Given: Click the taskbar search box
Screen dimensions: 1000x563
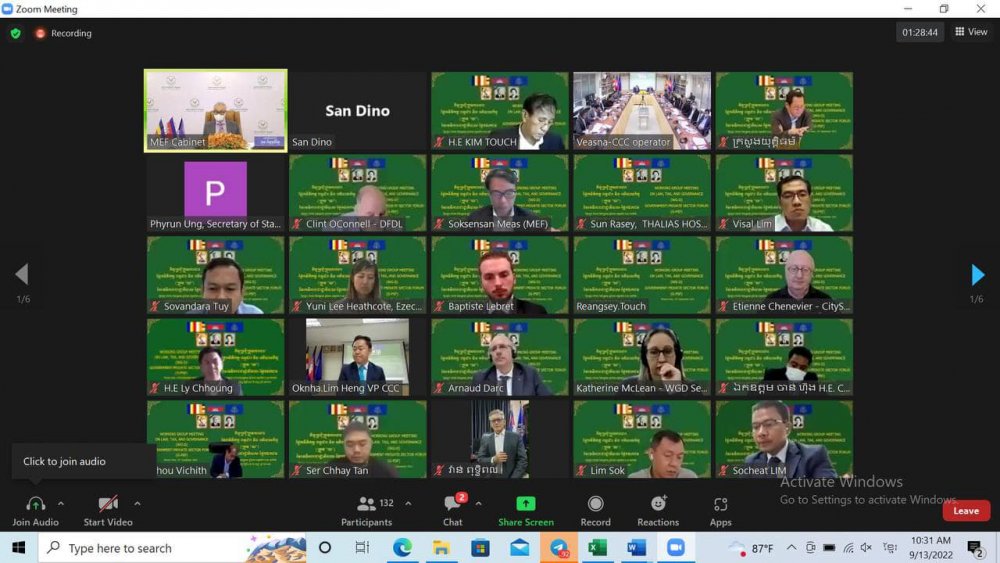Looking at the screenshot, I should (172, 548).
